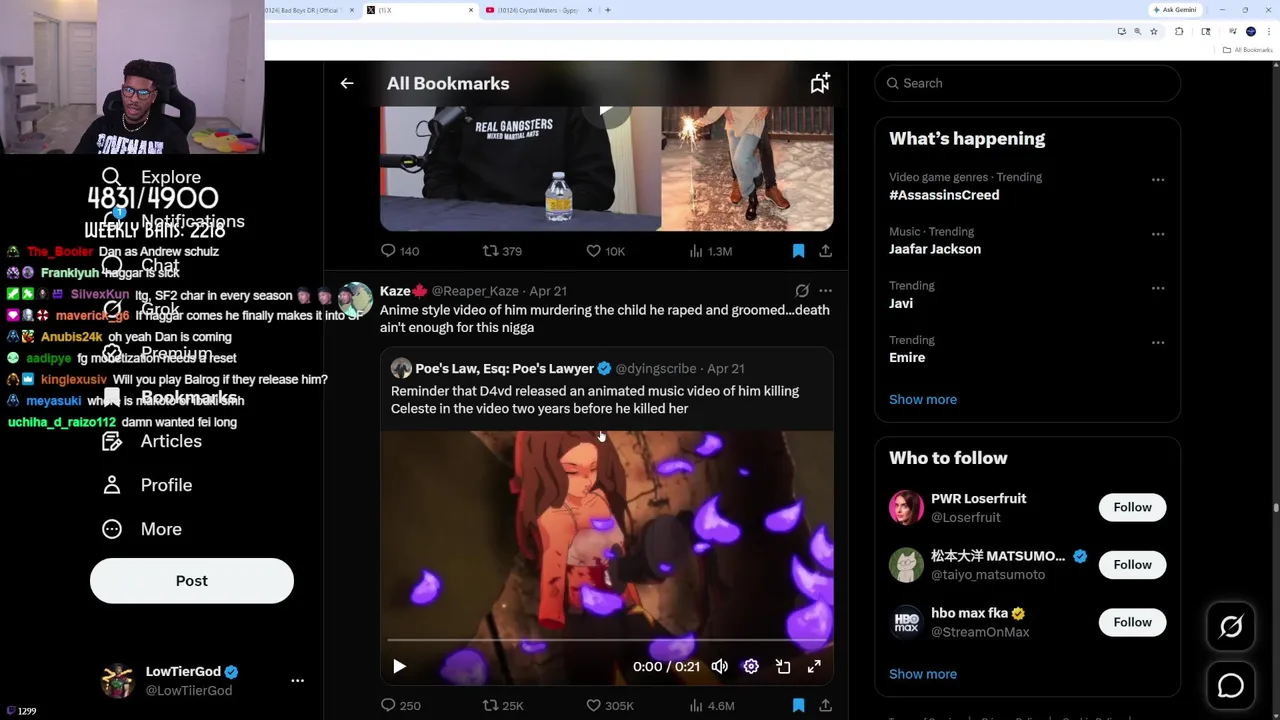
Task: Open Ask Gemini in Chrome
Action: point(1175,10)
